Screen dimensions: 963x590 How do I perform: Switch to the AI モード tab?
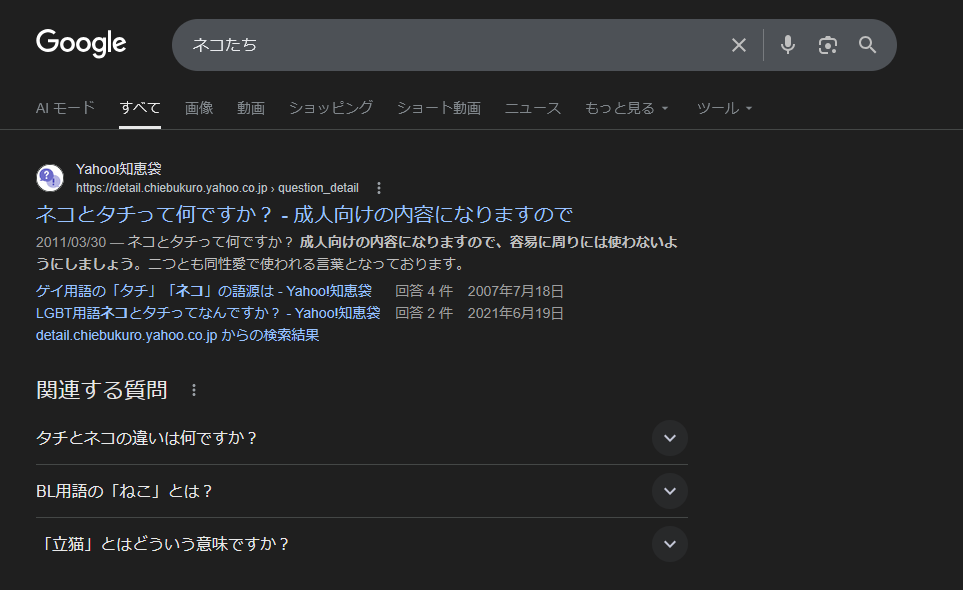(x=65, y=108)
